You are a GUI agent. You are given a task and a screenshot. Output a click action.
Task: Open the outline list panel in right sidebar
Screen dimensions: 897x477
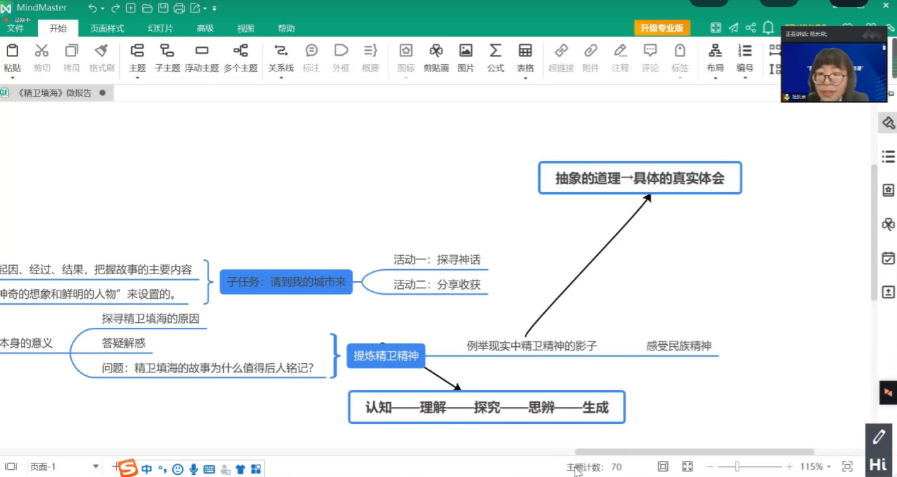pos(887,157)
